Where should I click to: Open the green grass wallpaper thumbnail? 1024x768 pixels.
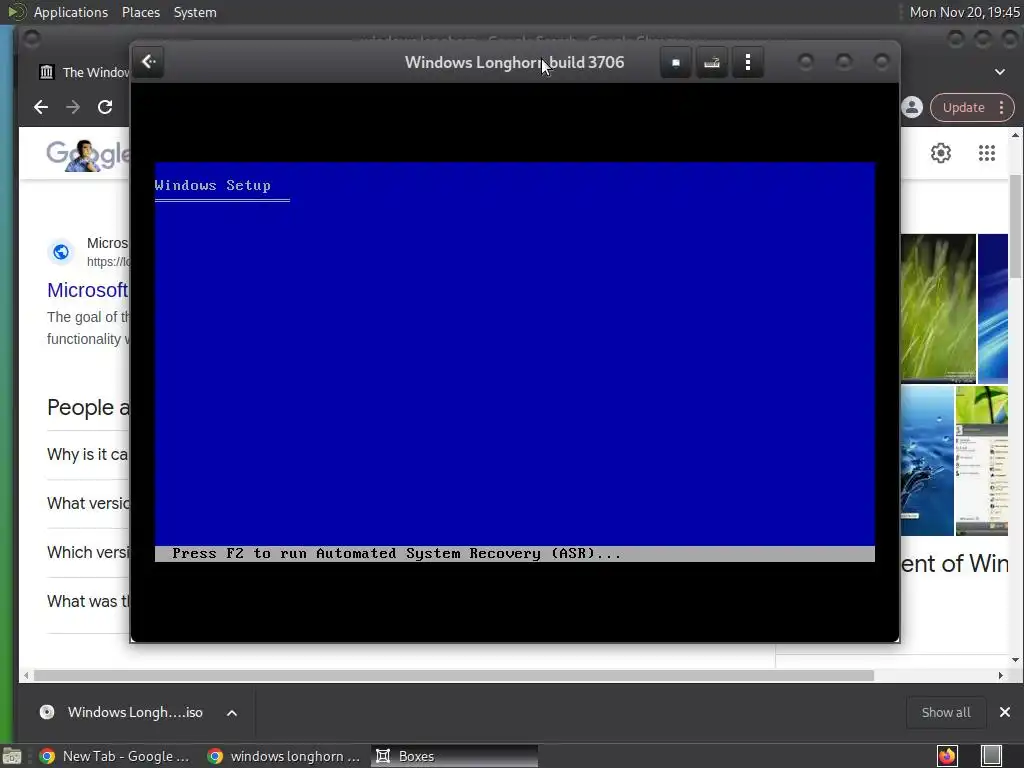[x=938, y=308]
